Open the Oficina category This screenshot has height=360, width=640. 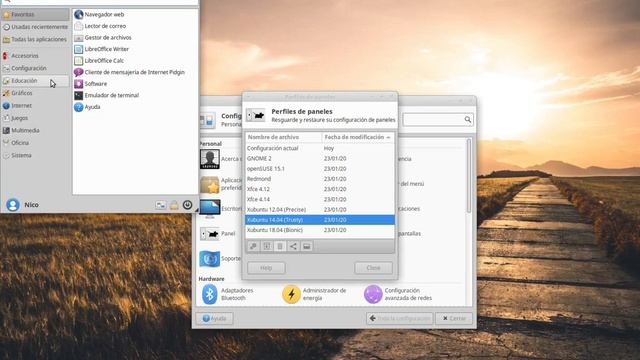35,143
